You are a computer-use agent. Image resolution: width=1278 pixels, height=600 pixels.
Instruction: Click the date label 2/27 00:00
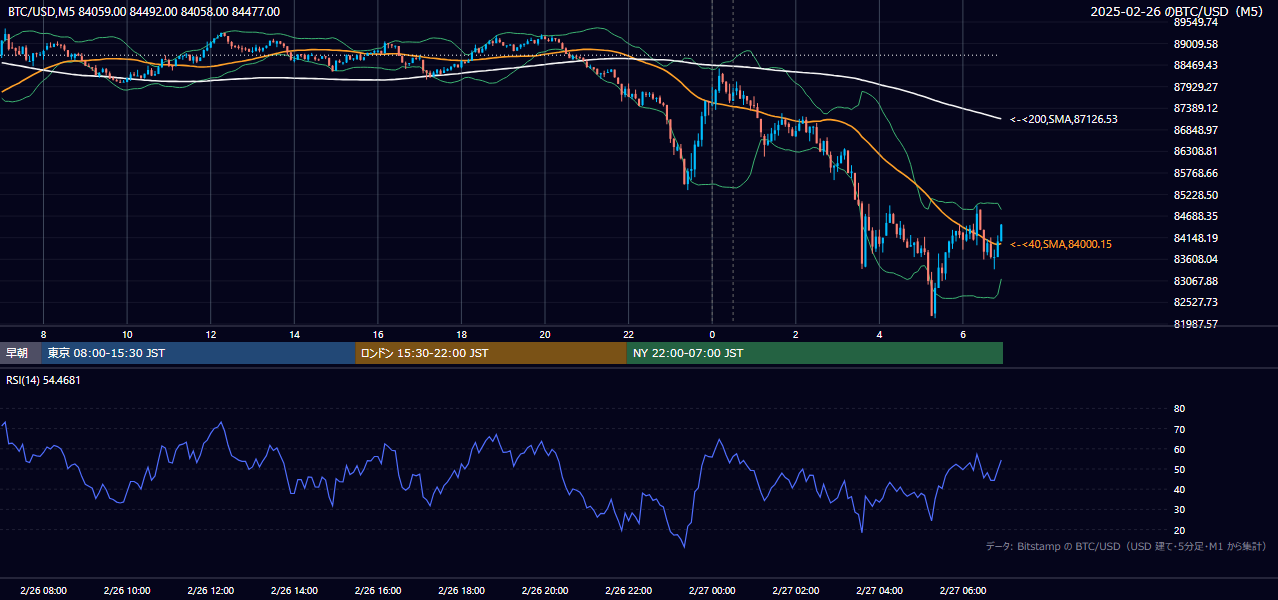(x=711, y=591)
